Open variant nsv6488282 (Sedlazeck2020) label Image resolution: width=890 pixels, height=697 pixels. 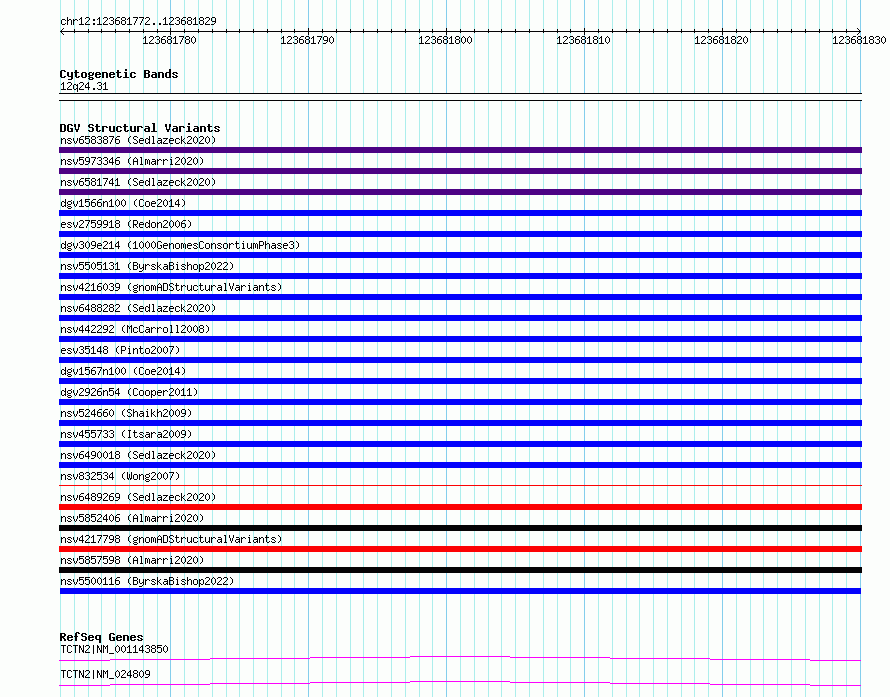138,308
